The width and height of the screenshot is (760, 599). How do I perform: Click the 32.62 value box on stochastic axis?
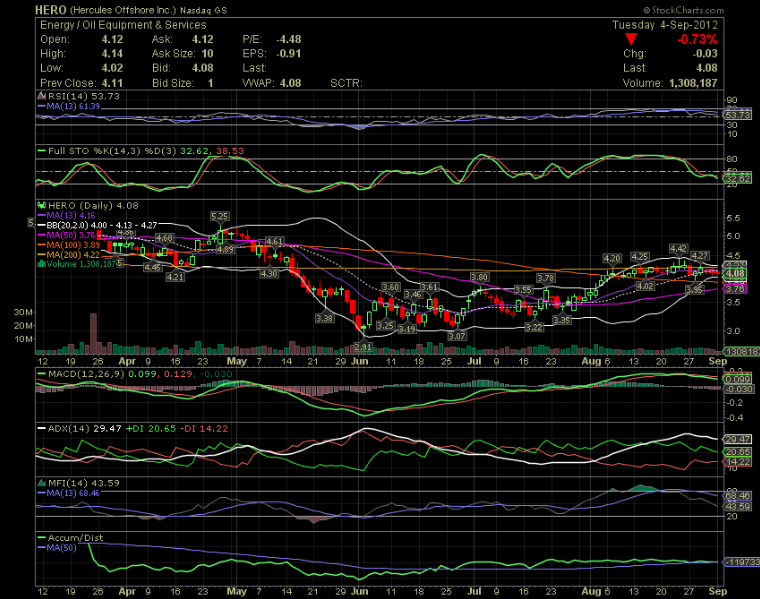click(737, 179)
